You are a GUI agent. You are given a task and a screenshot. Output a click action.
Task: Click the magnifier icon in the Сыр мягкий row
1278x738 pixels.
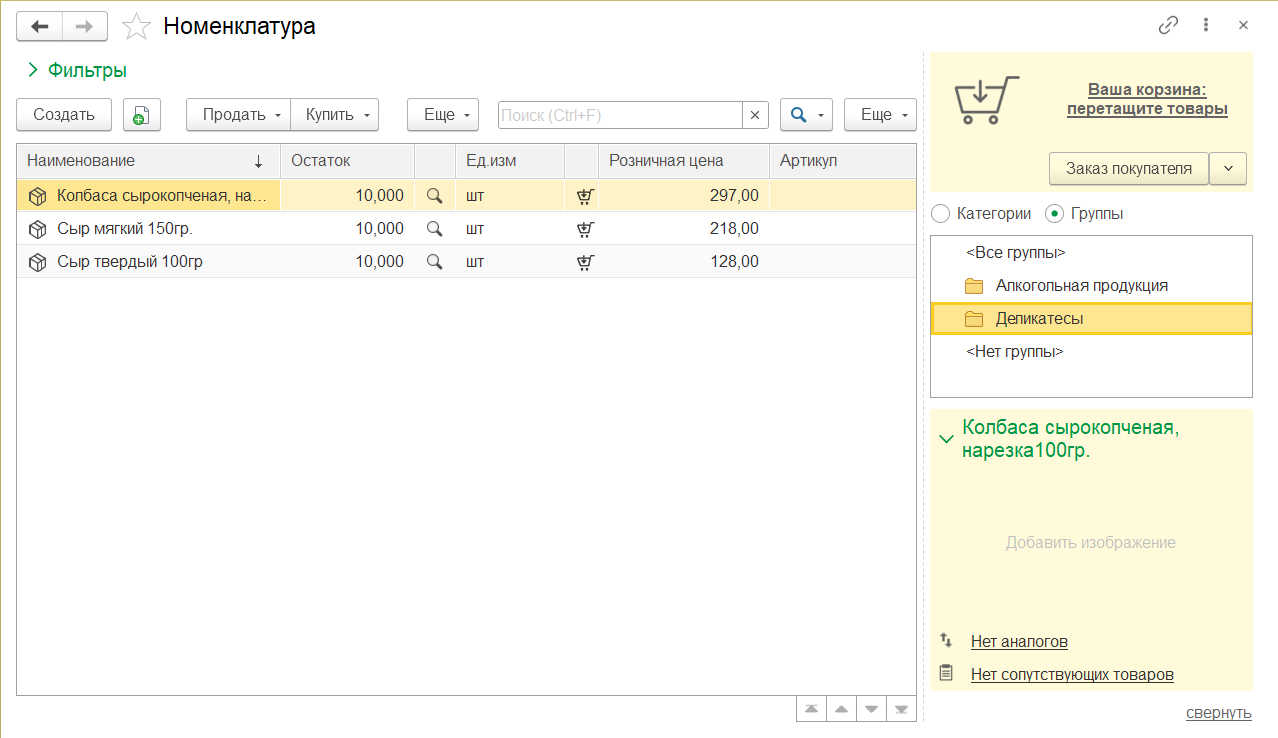tap(434, 229)
